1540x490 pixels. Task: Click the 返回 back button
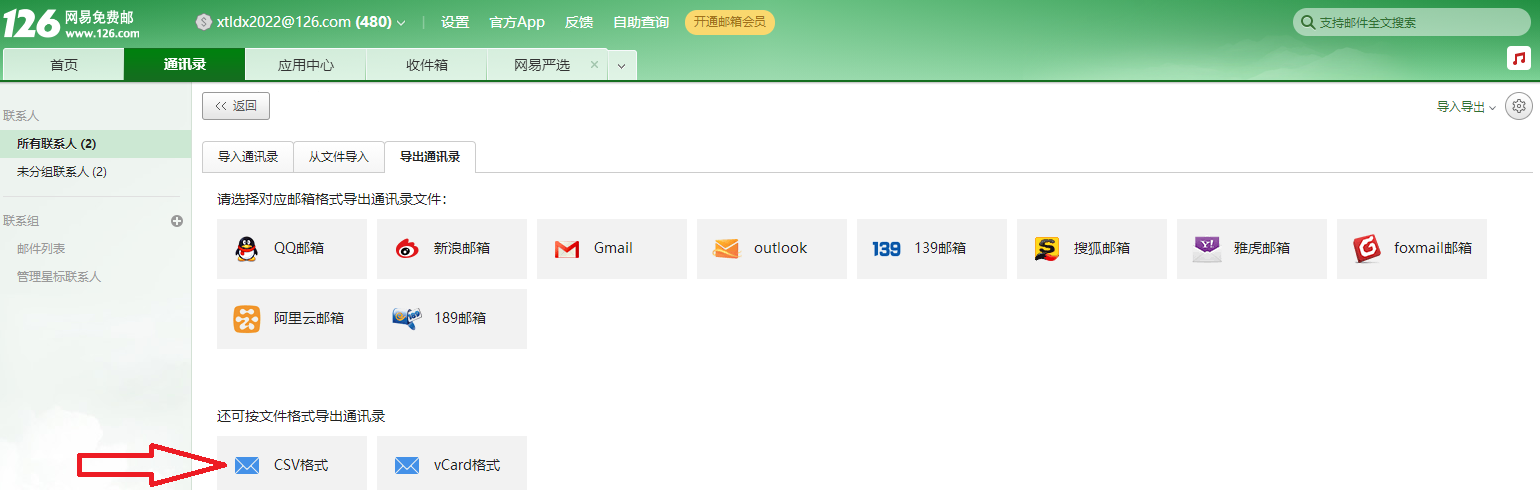pyautogui.click(x=236, y=106)
